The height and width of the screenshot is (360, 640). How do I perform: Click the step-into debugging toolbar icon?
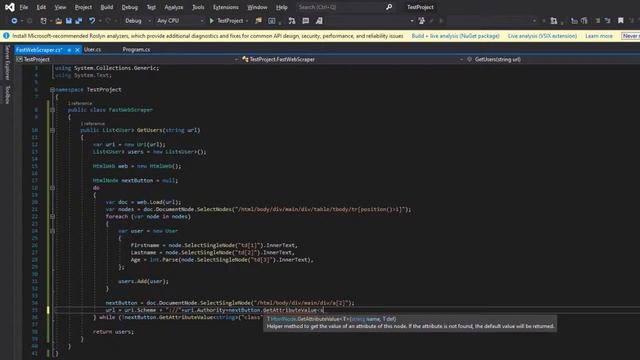coord(292,20)
